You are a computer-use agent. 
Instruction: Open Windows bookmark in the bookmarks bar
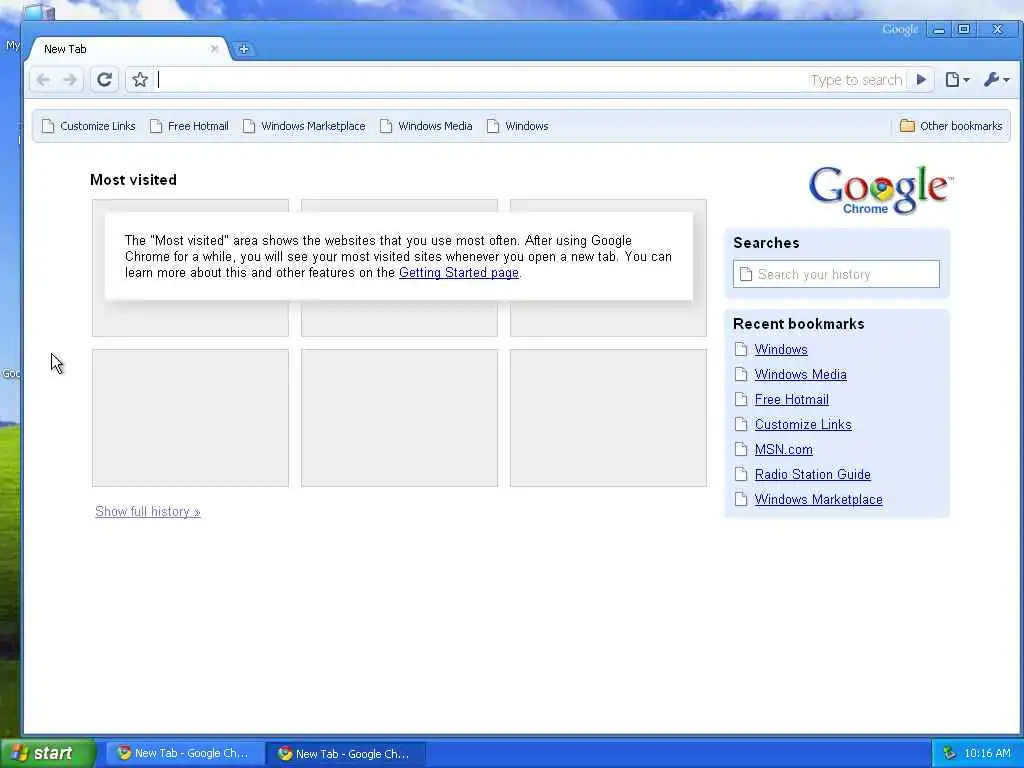point(518,126)
